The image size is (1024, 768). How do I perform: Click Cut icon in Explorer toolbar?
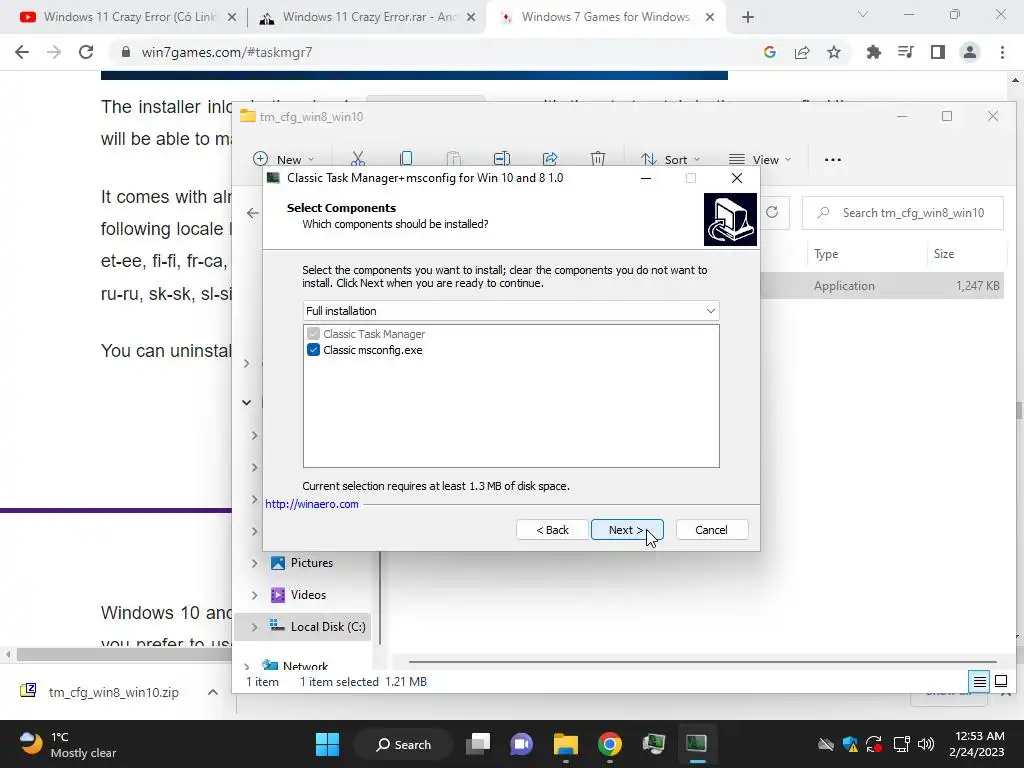click(x=358, y=159)
